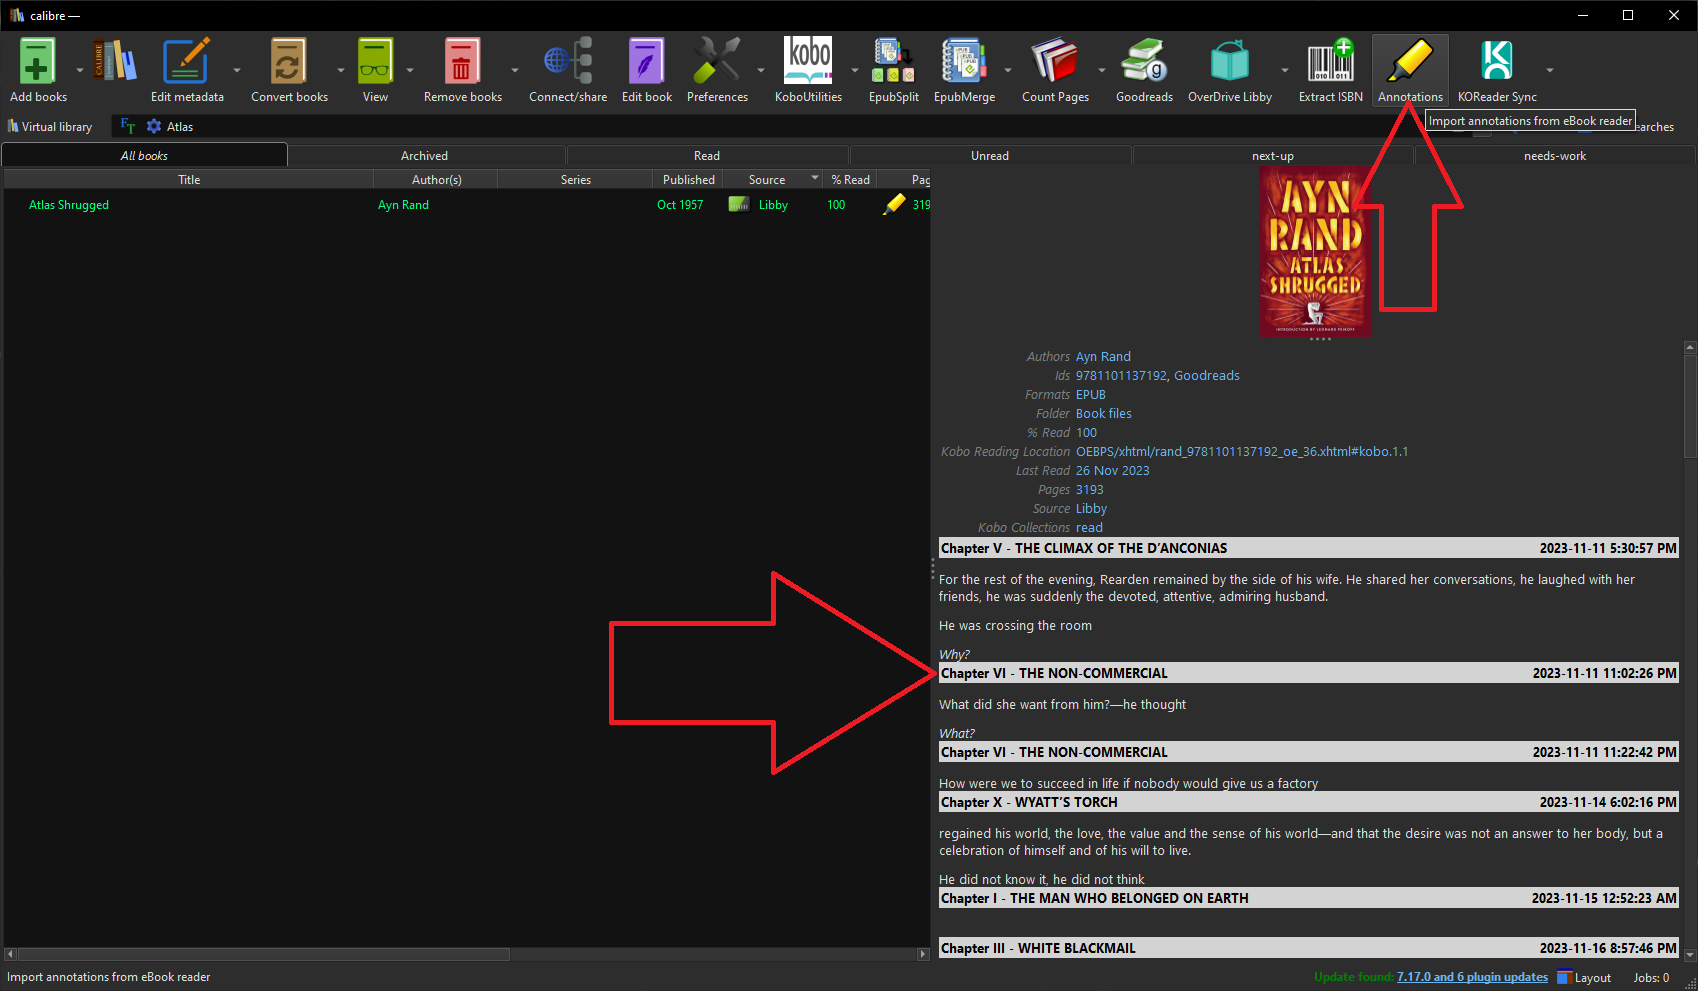This screenshot has width=1698, height=991.
Task: Open the Jobs: 0 indicator
Action: click(1651, 977)
